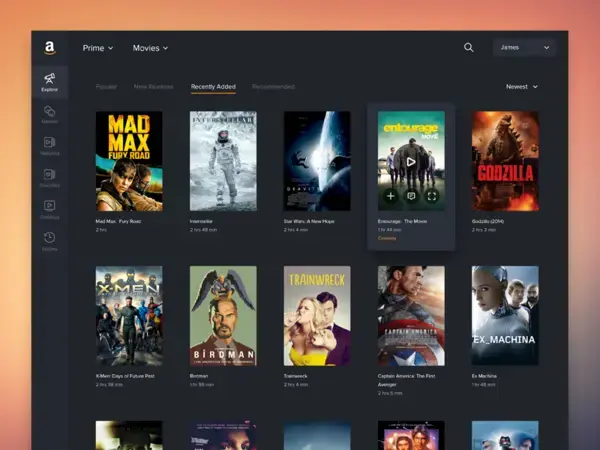Screen dimensions: 600x450
Task: Click the "Interstellar" title text
Action: [x=201, y=221]
